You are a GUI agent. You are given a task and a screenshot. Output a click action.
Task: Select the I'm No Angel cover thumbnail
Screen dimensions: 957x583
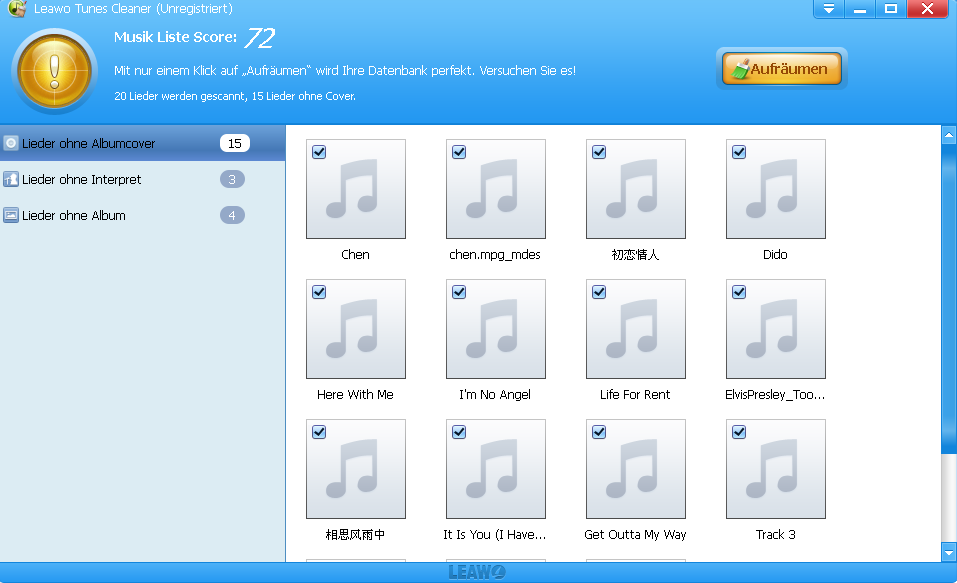click(496, 328)
